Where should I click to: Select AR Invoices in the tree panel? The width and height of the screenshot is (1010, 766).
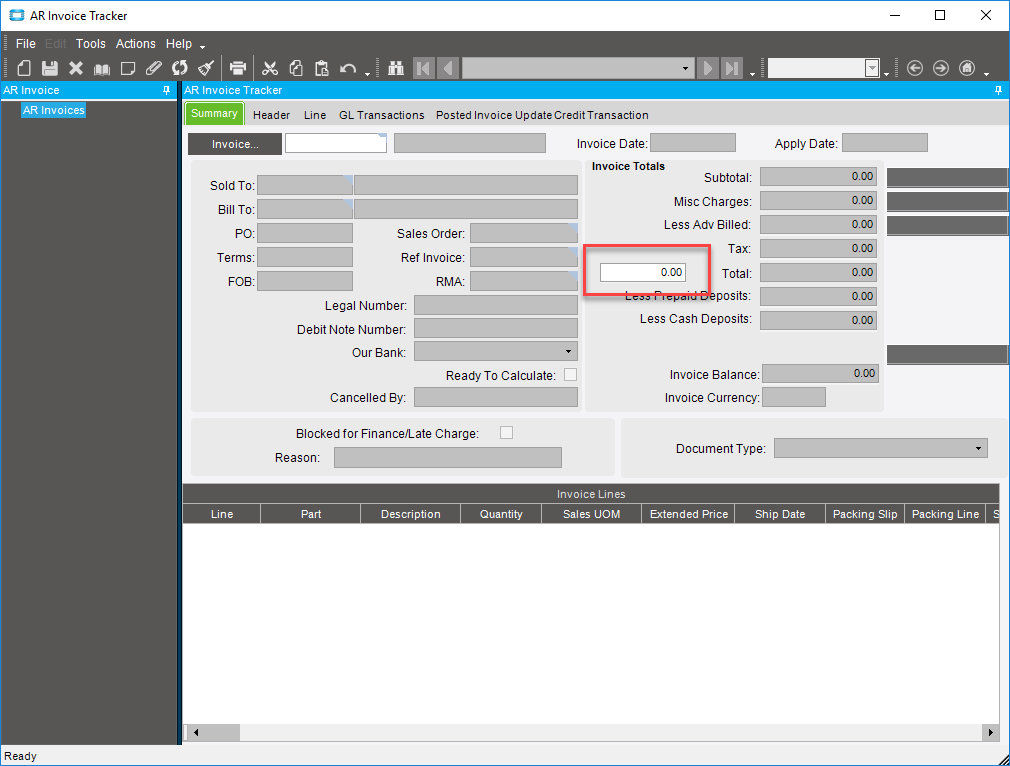54,110
